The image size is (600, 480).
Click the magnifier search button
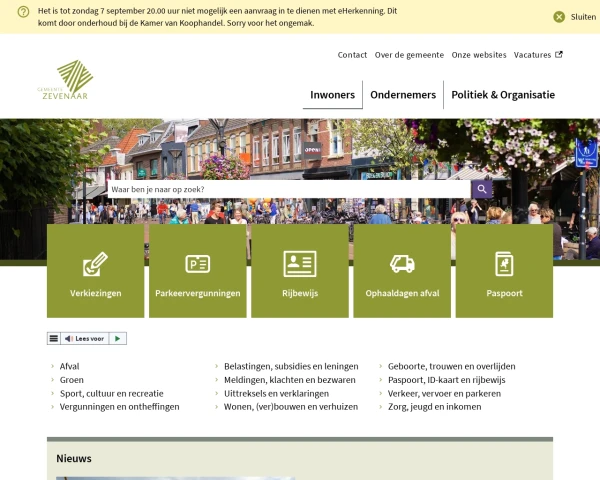[x=482, y=189]
